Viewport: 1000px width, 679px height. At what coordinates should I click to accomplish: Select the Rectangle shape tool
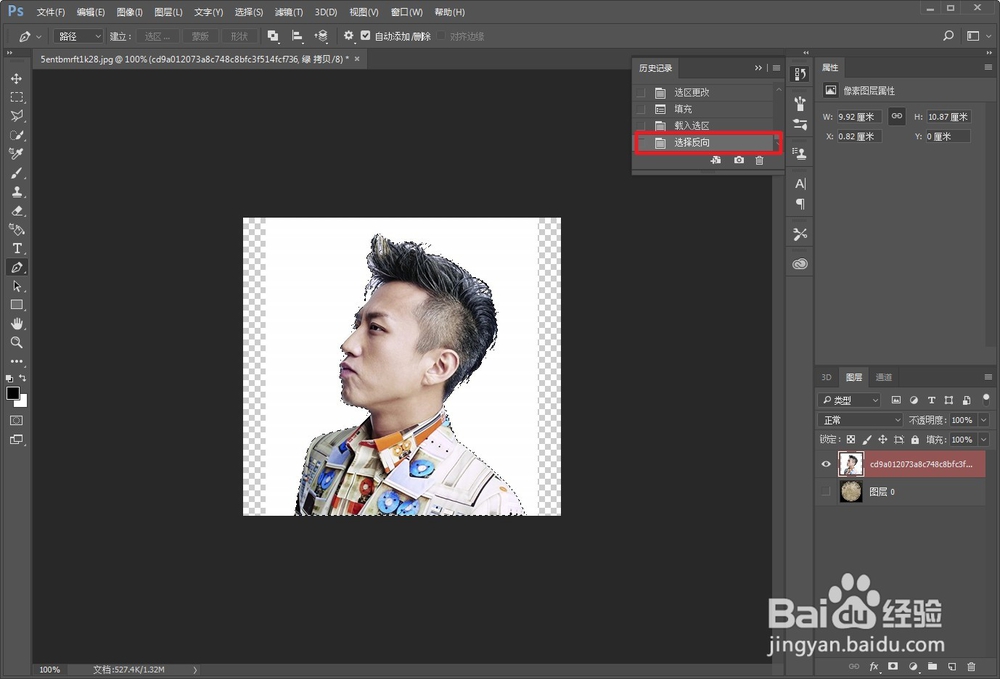(x=17, y=305)
